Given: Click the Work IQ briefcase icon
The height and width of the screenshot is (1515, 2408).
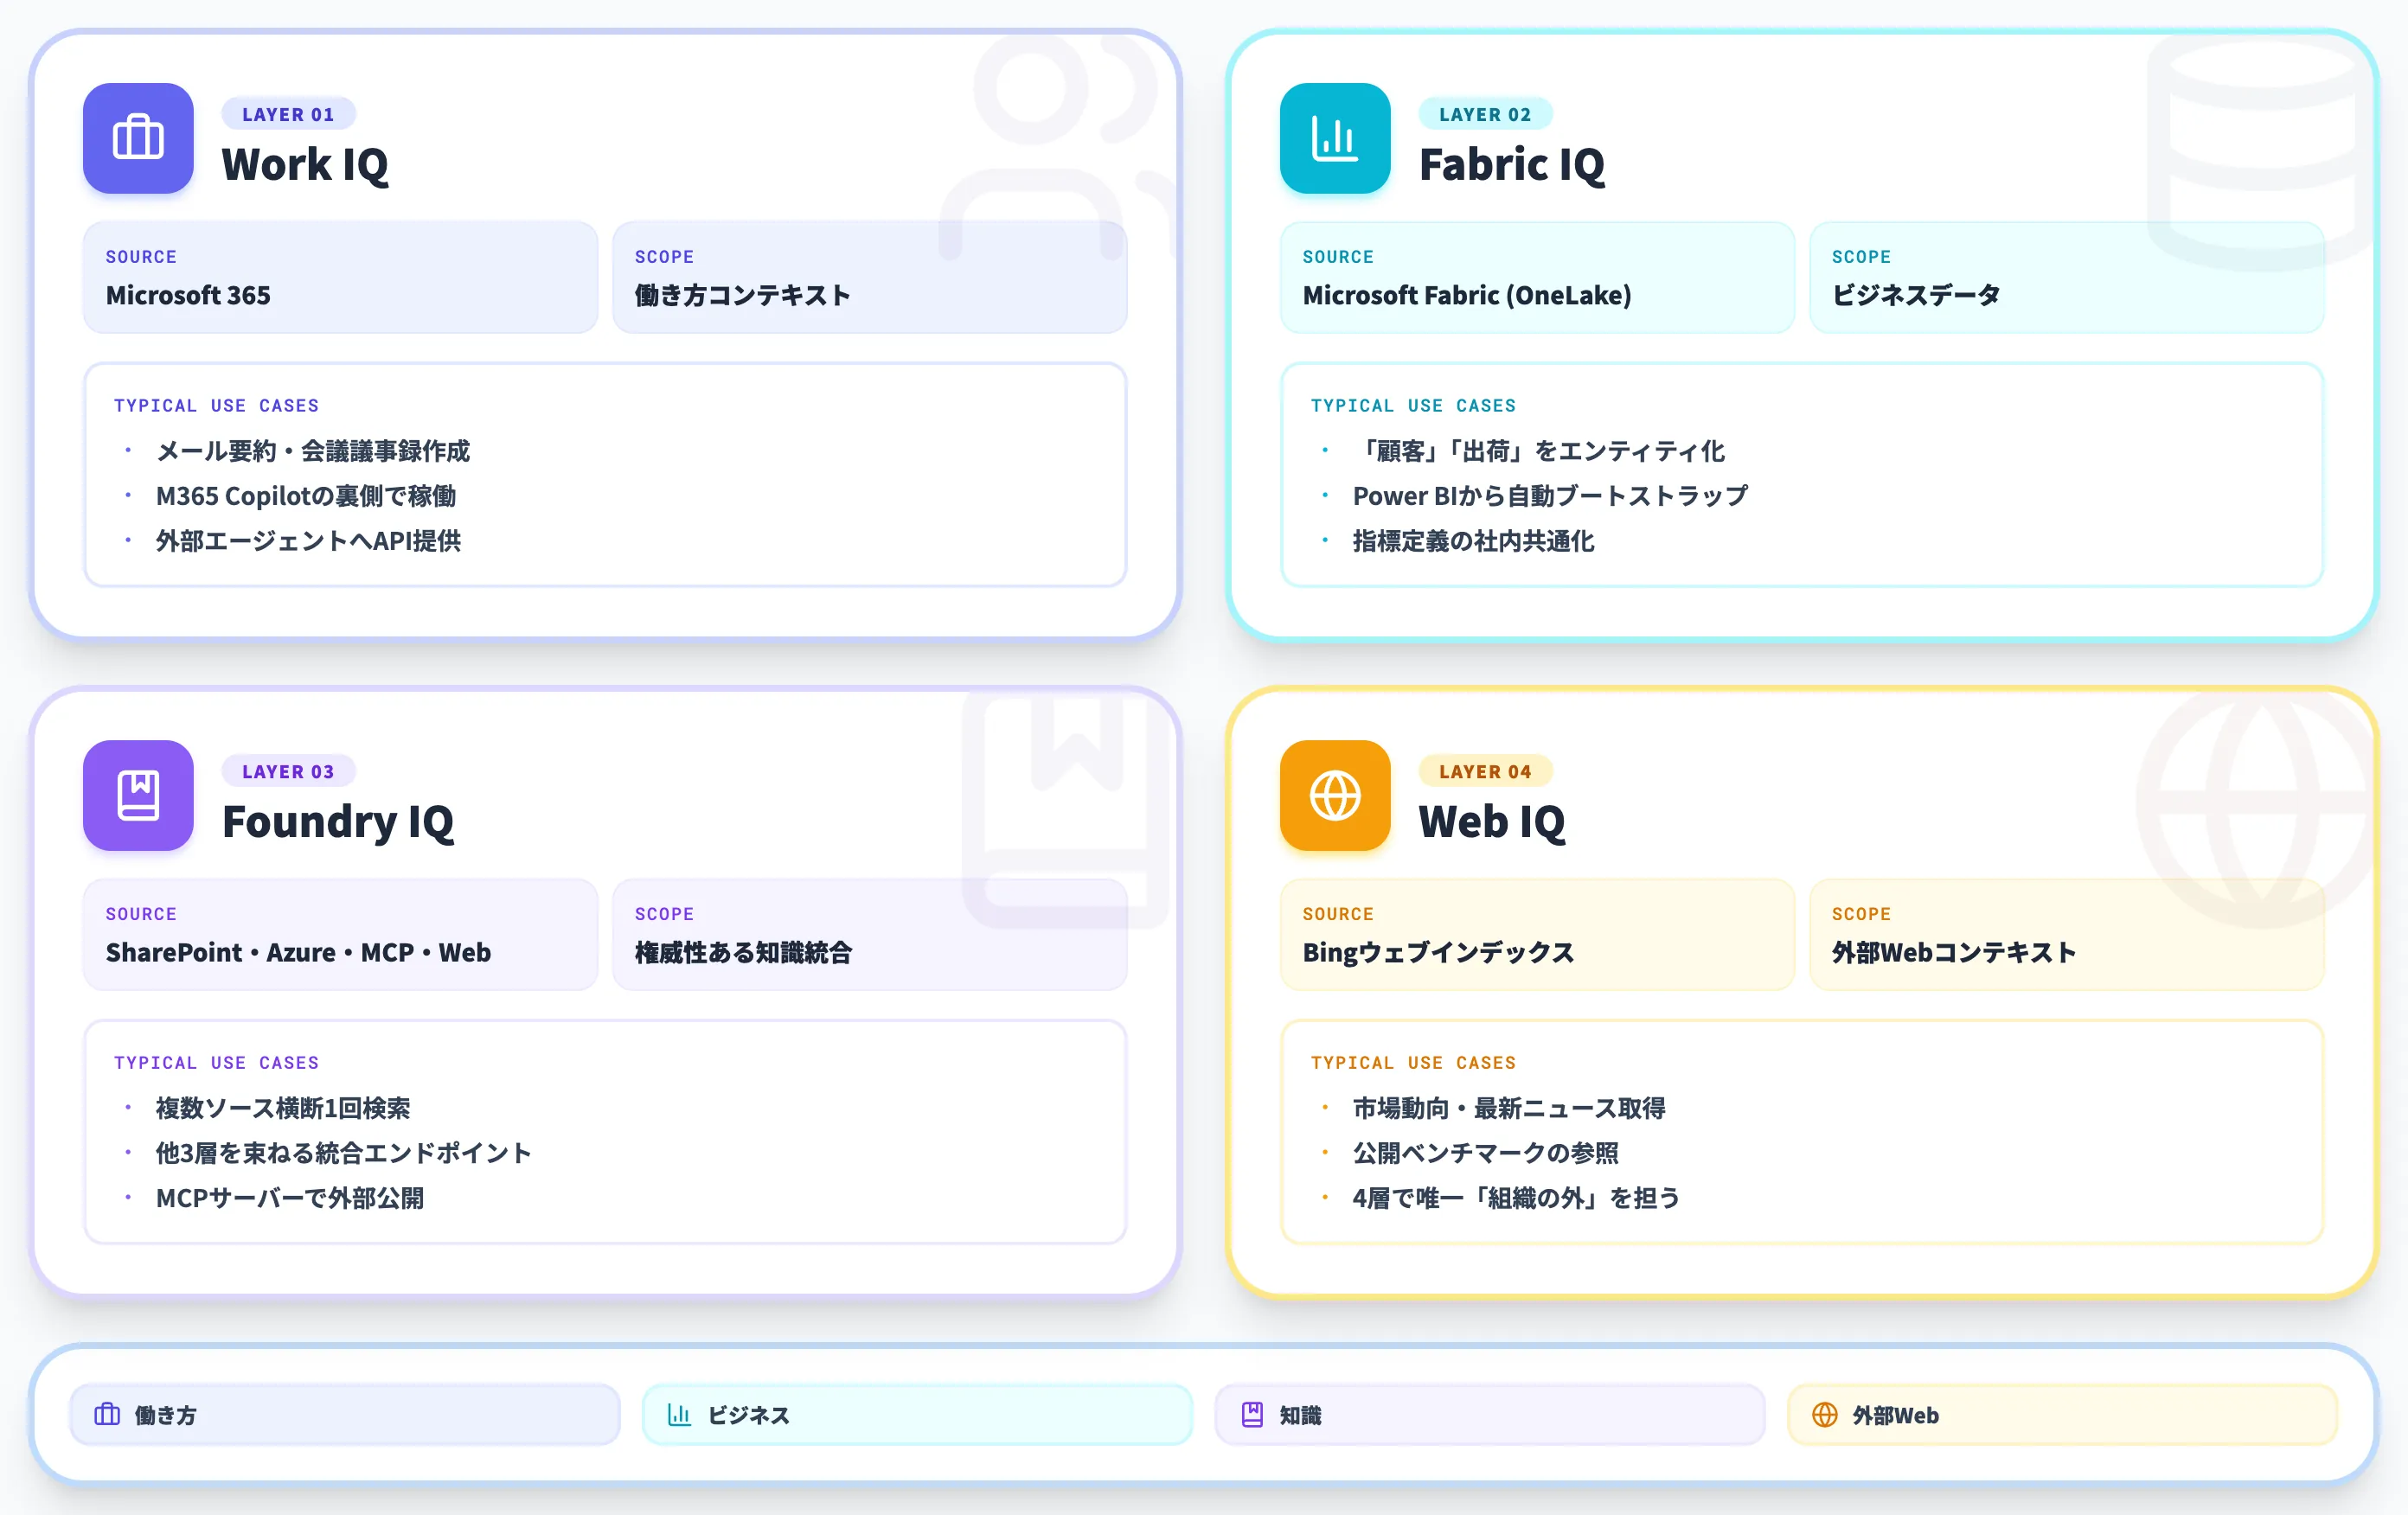Looking at the screenshot, I should (138, 138).
